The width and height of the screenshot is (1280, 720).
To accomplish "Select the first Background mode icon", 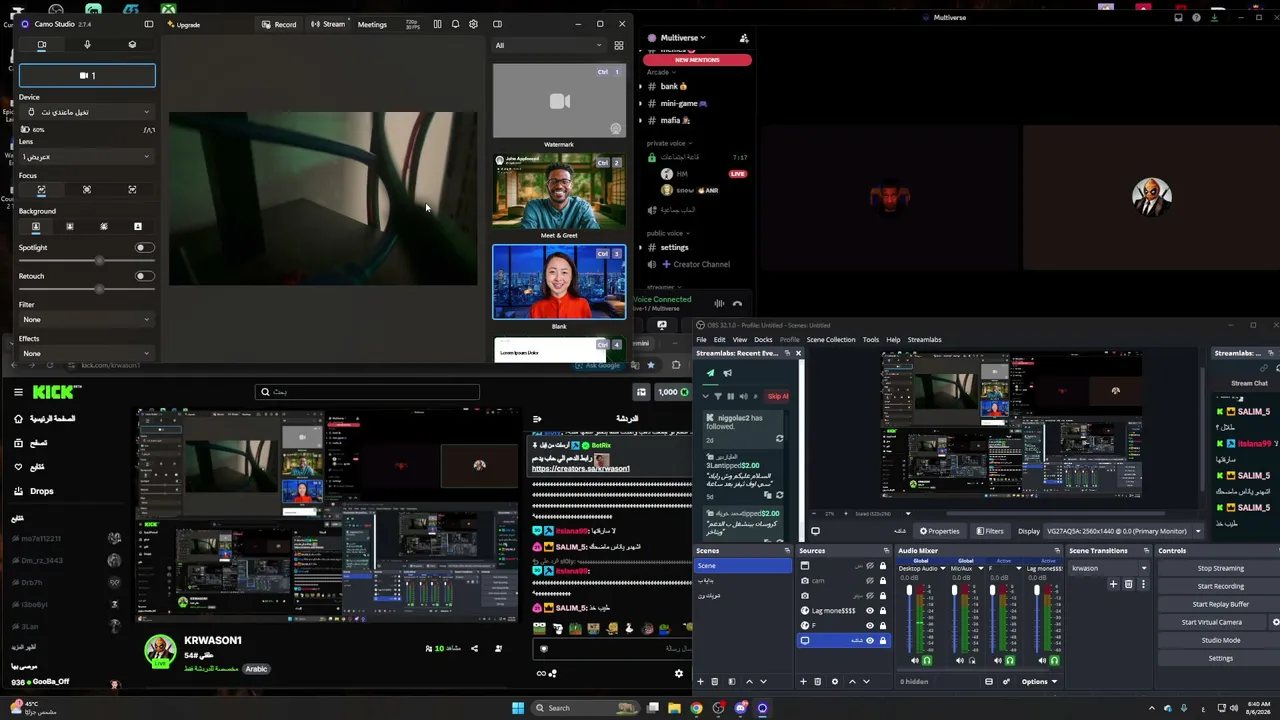I will tap(36, 227).
